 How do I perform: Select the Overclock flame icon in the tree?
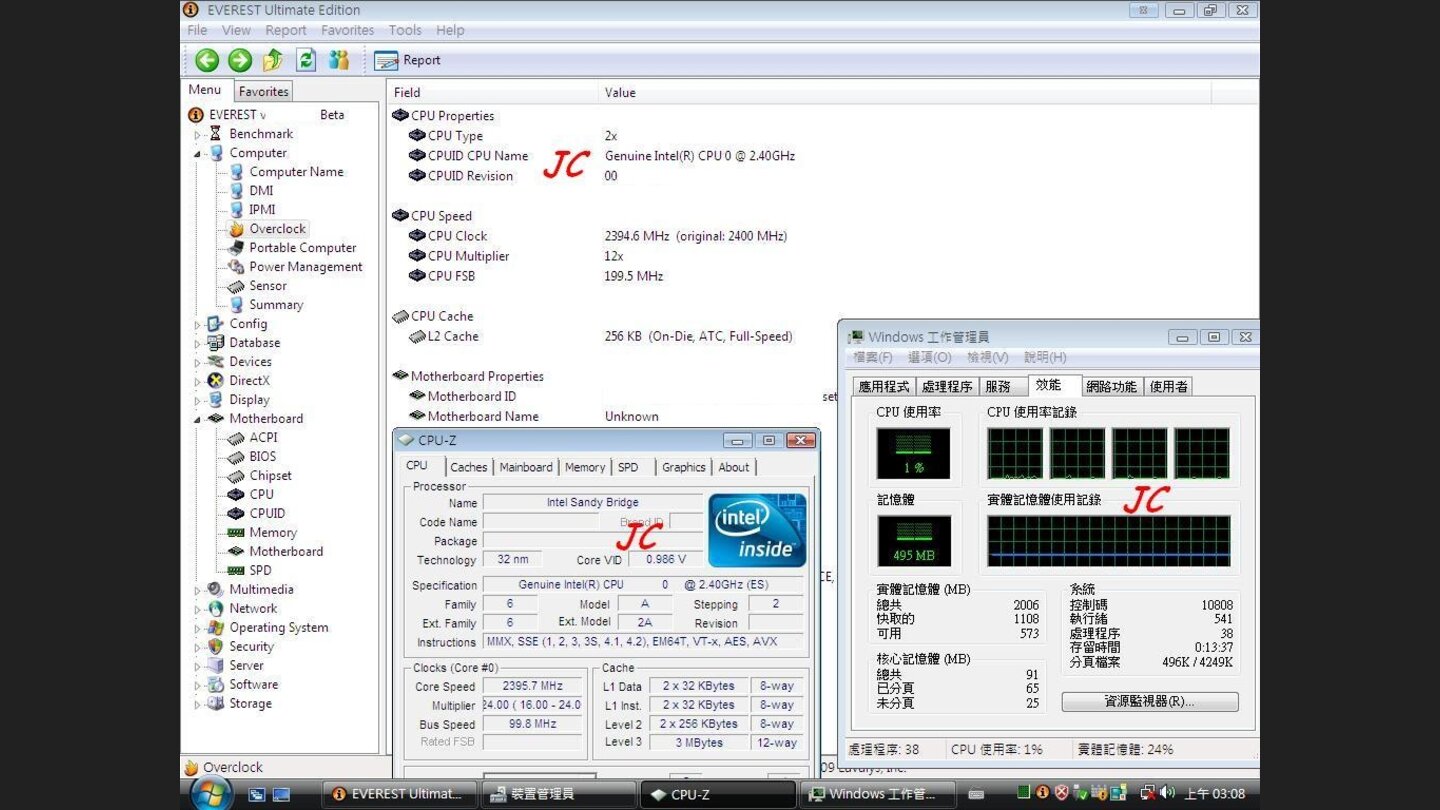236,229
